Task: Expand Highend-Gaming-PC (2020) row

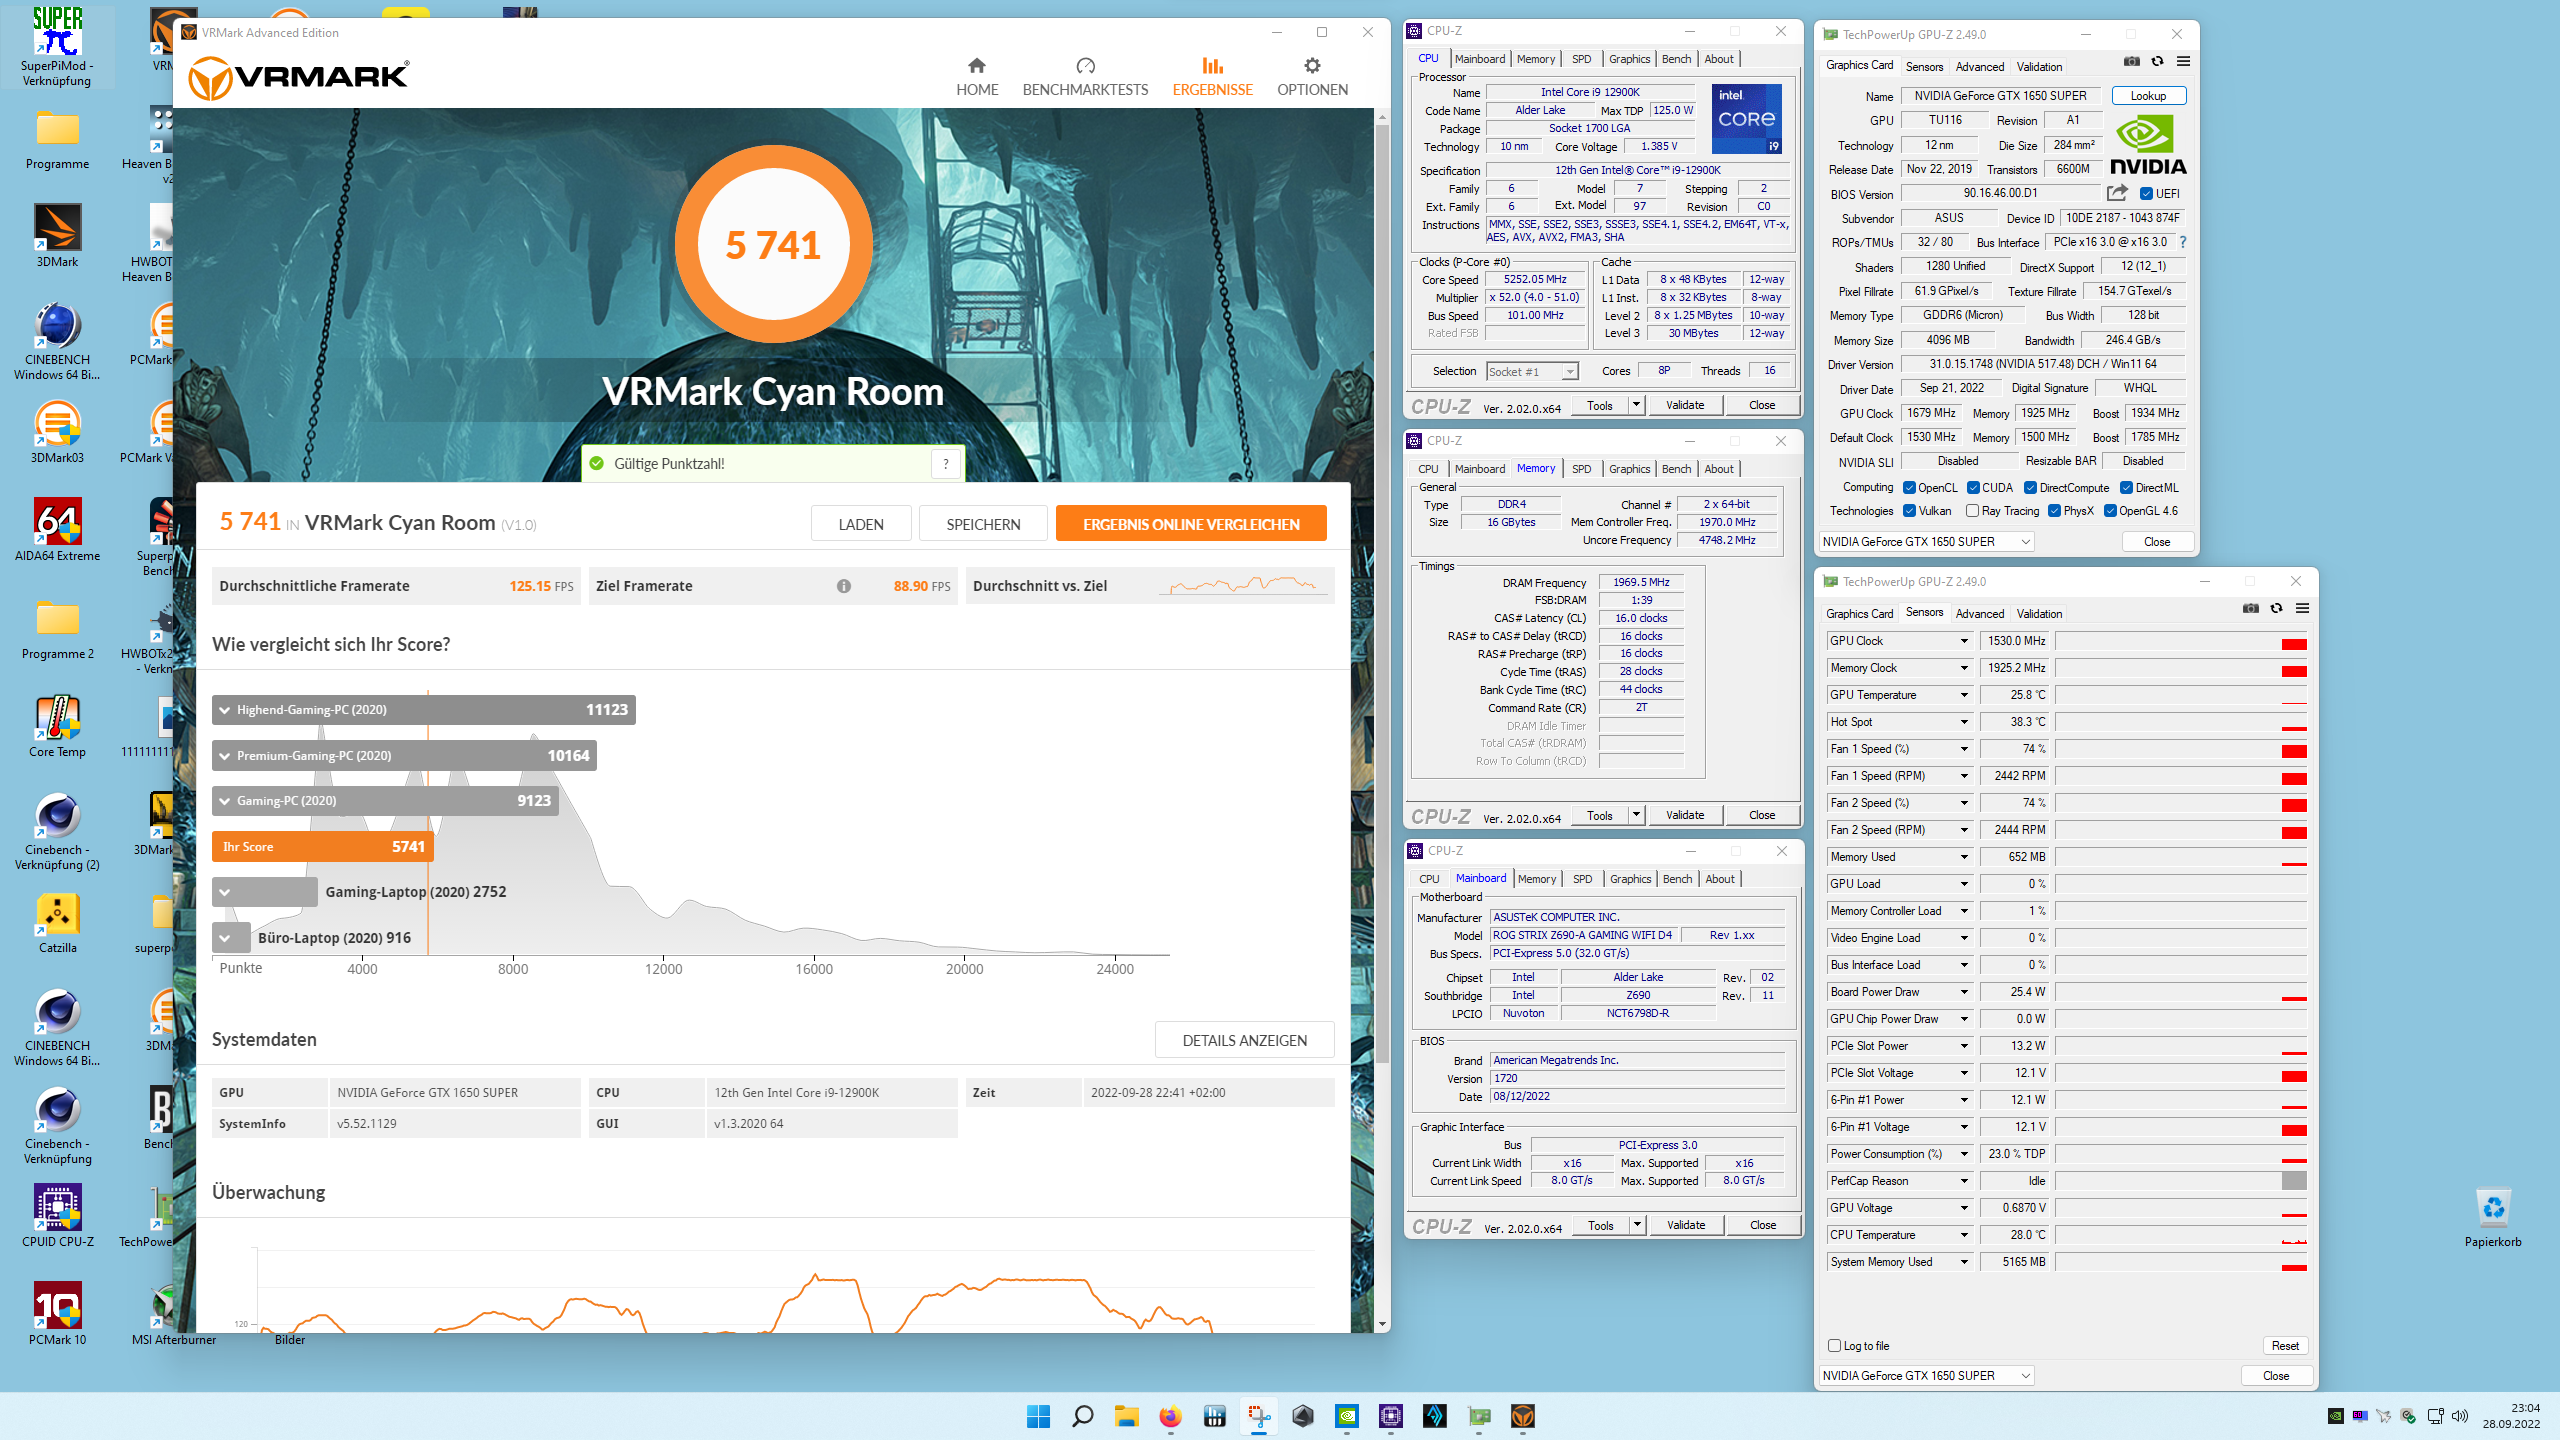Action: point(424,710)
